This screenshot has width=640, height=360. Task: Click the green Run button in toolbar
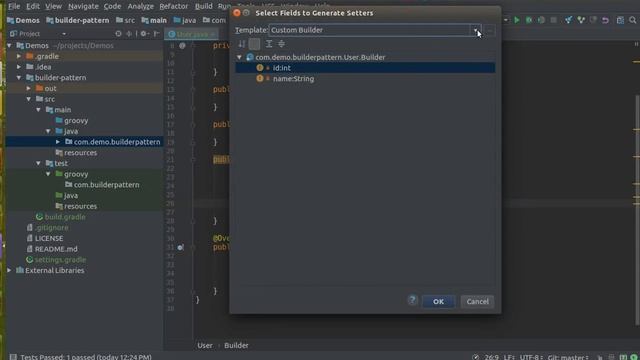[517, 20]
